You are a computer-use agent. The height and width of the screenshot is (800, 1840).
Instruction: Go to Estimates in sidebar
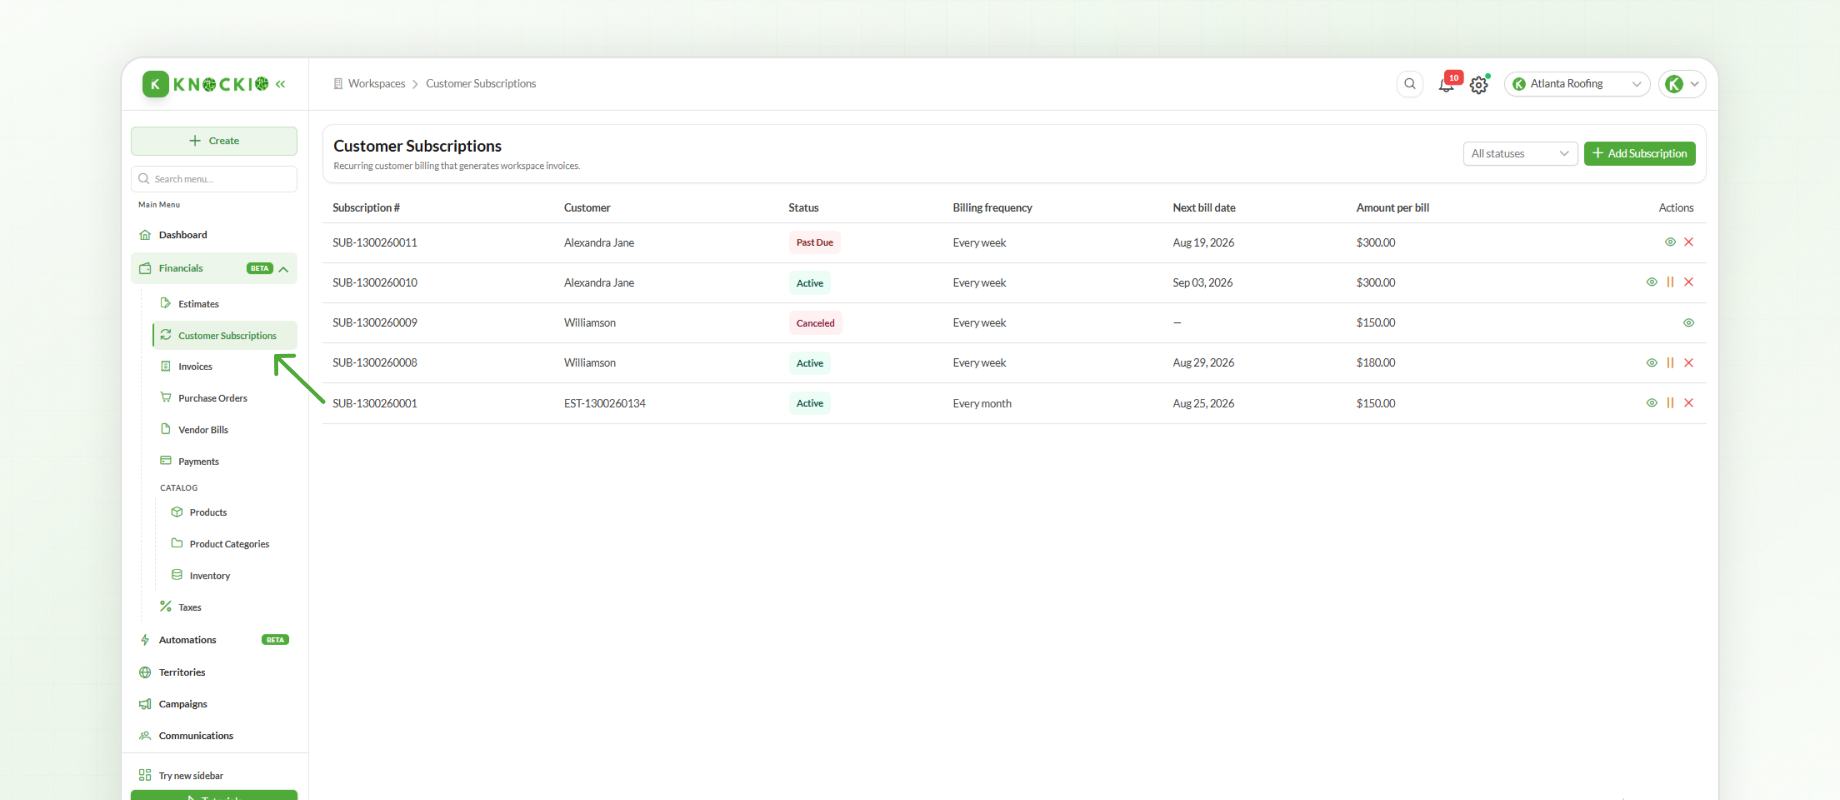225,304
